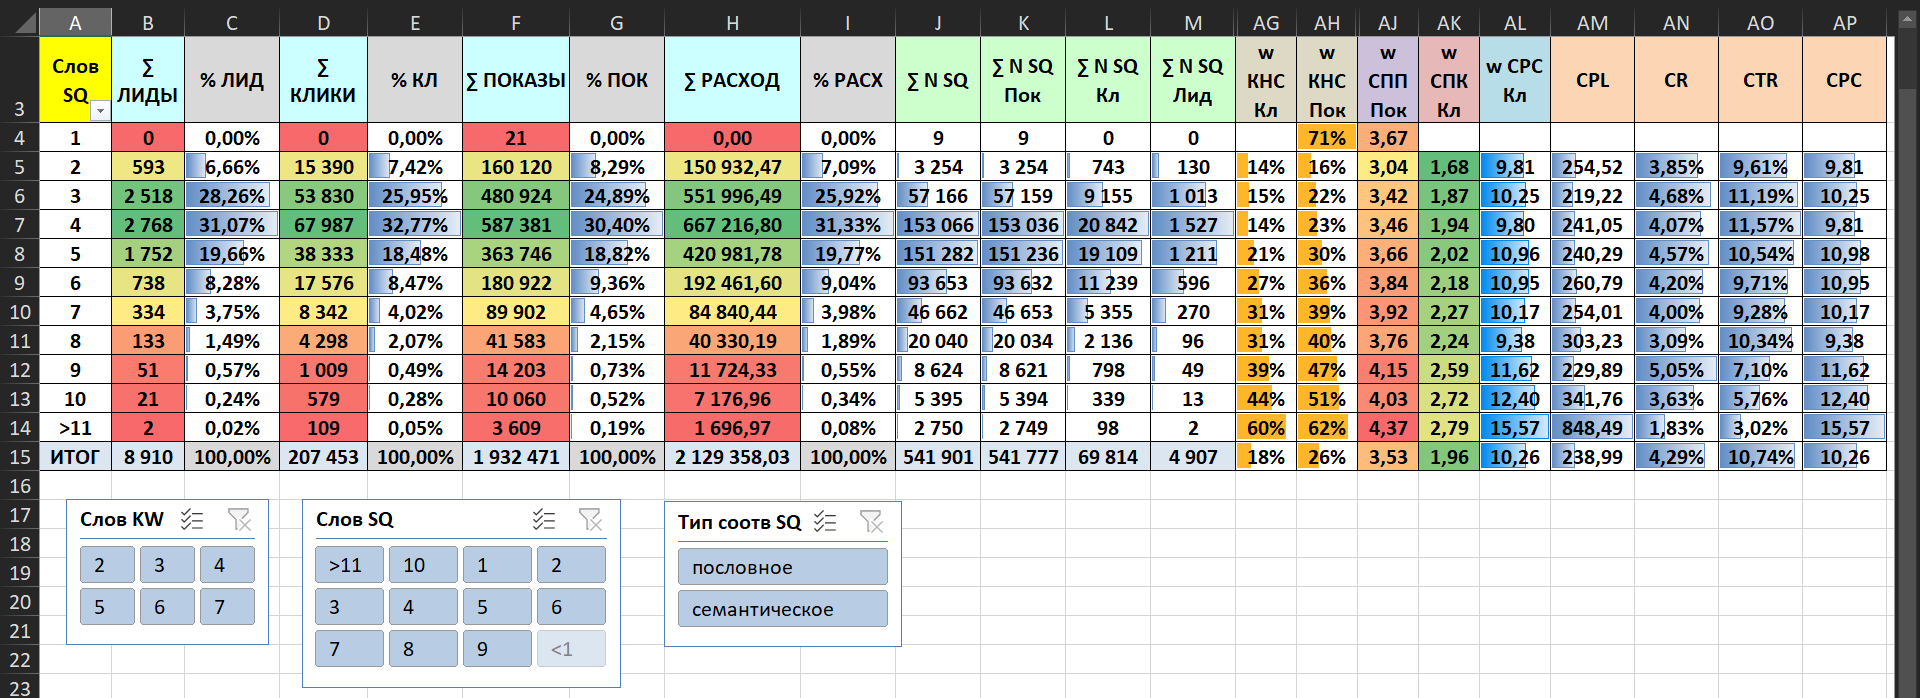Toggle the пословное slicer item

pyautogui.click(x=782, y=567)
